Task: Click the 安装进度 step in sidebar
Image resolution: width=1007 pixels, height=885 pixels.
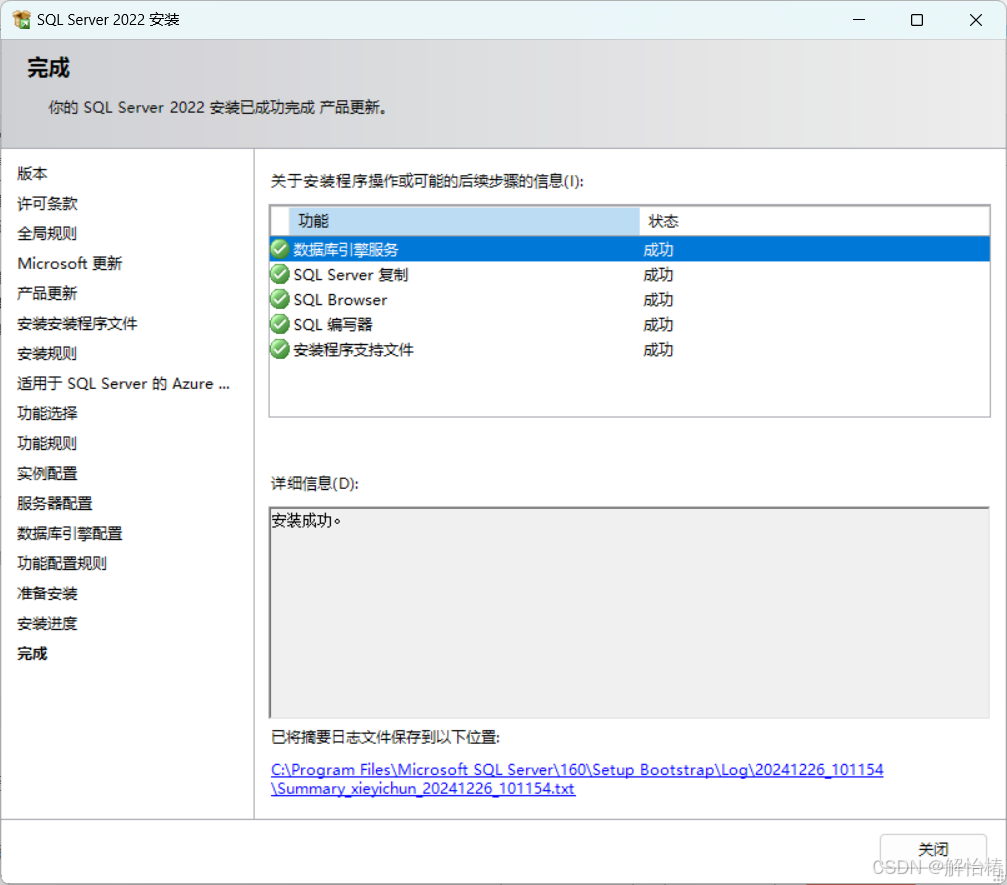Action: (x=47, y=623)
